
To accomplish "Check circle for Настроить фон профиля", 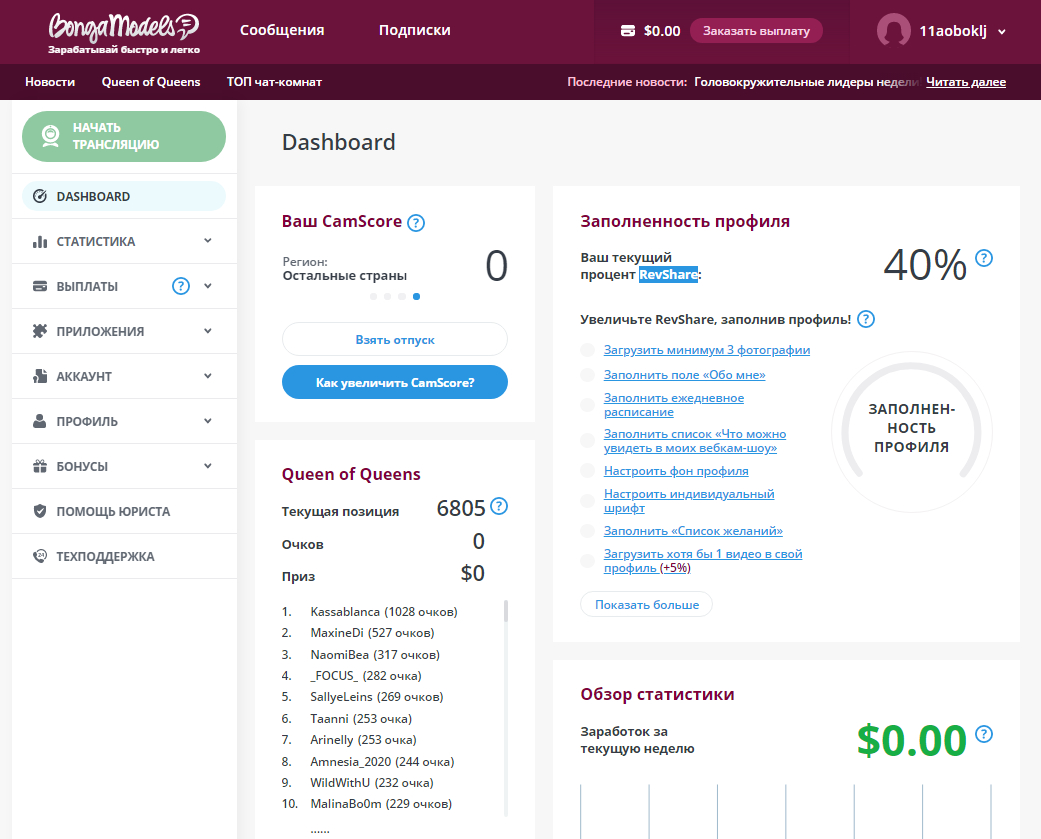I will click(588, 471).
